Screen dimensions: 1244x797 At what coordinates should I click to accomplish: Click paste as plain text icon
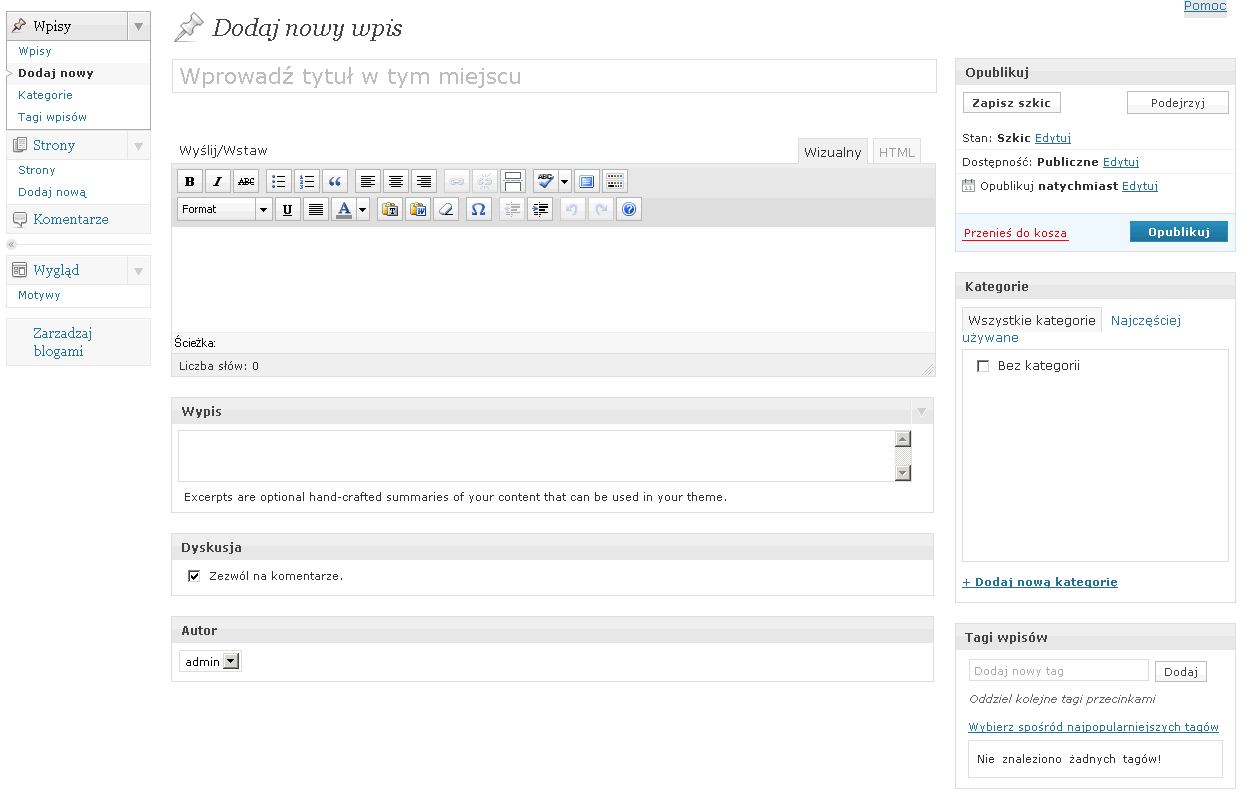coord(389,209)
